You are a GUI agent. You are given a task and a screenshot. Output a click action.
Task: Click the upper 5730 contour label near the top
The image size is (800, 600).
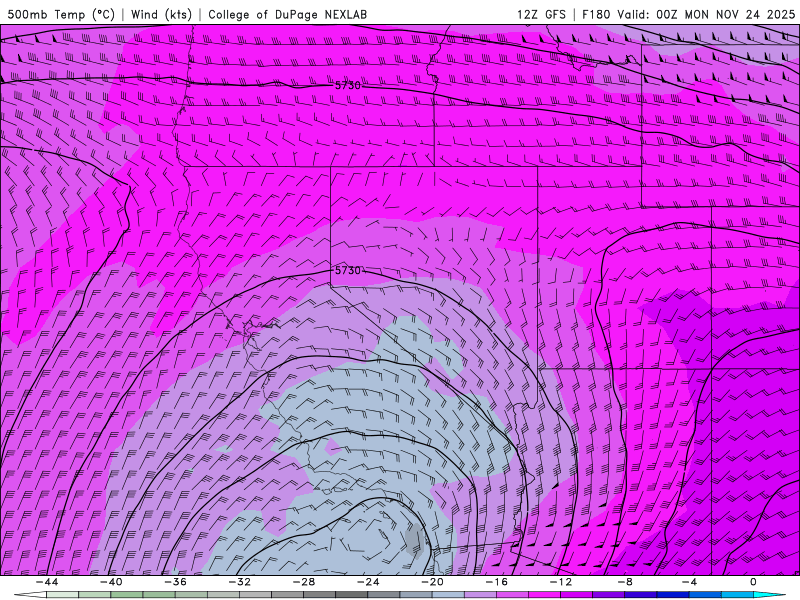click(x=347, y=85)
